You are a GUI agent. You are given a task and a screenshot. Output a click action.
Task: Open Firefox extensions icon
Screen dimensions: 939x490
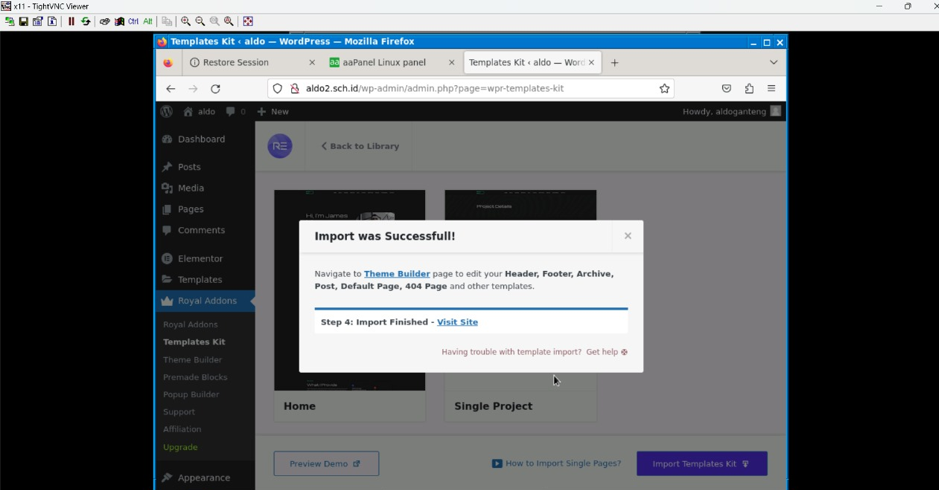point(749,89)
